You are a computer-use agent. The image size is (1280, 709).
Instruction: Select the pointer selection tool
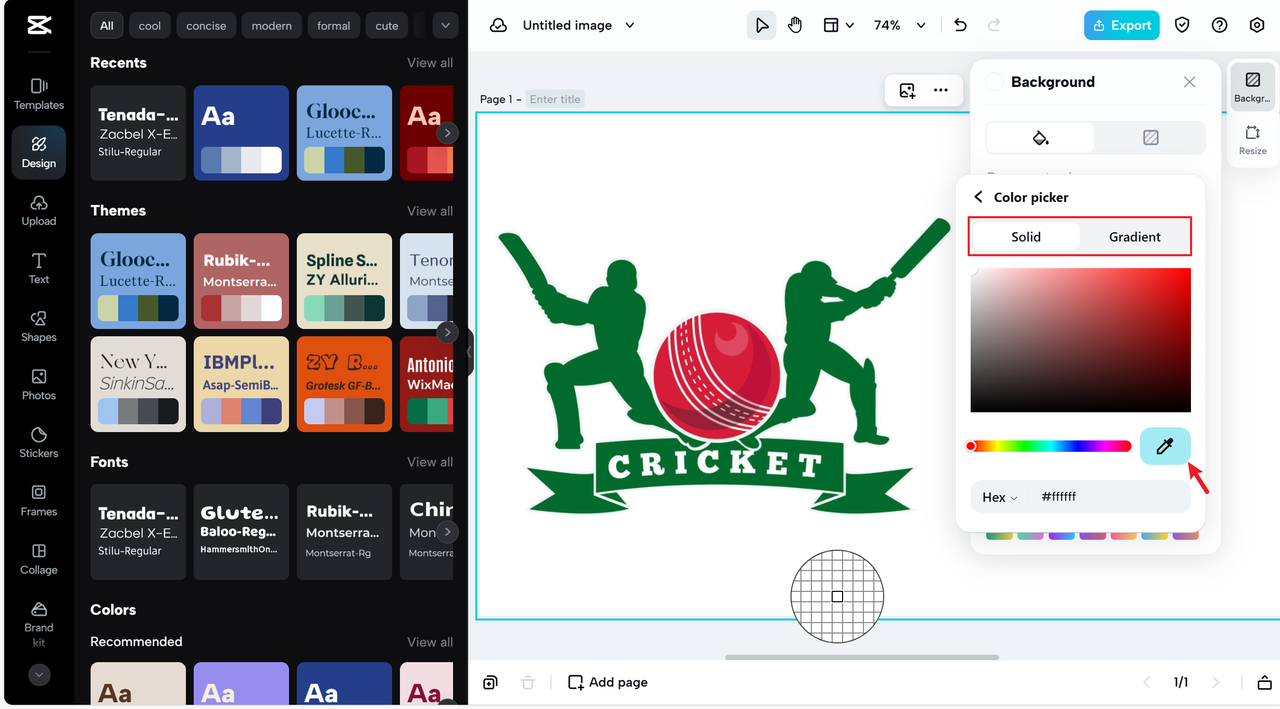tap(762, 25)
